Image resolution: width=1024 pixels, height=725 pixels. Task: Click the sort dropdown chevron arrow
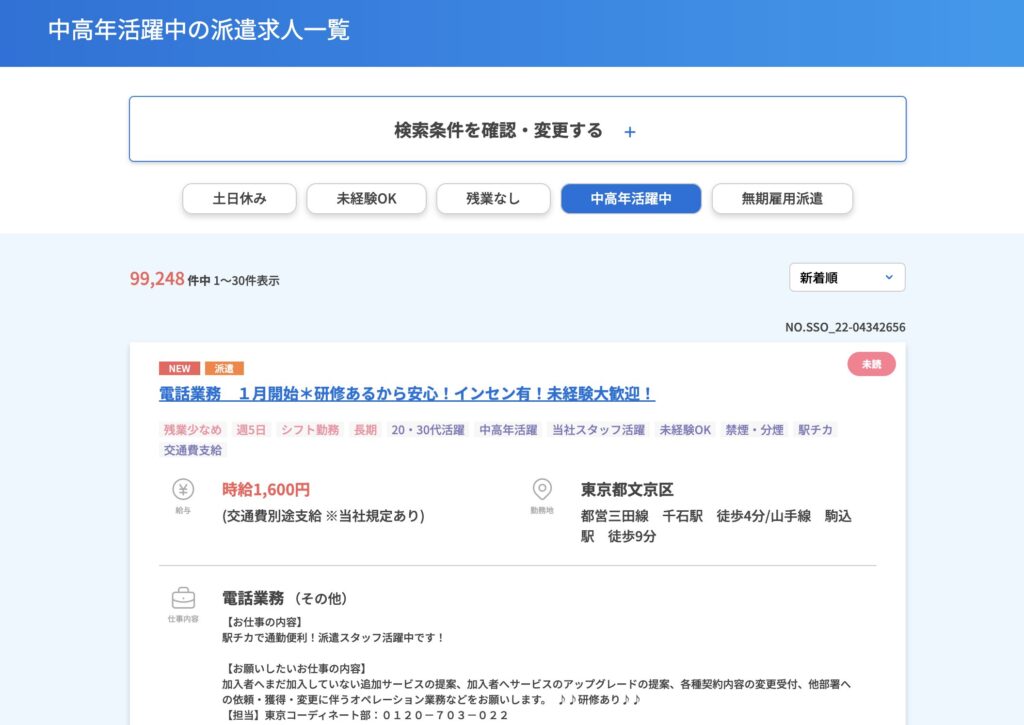pyautogui.click(x=889, y=277)
